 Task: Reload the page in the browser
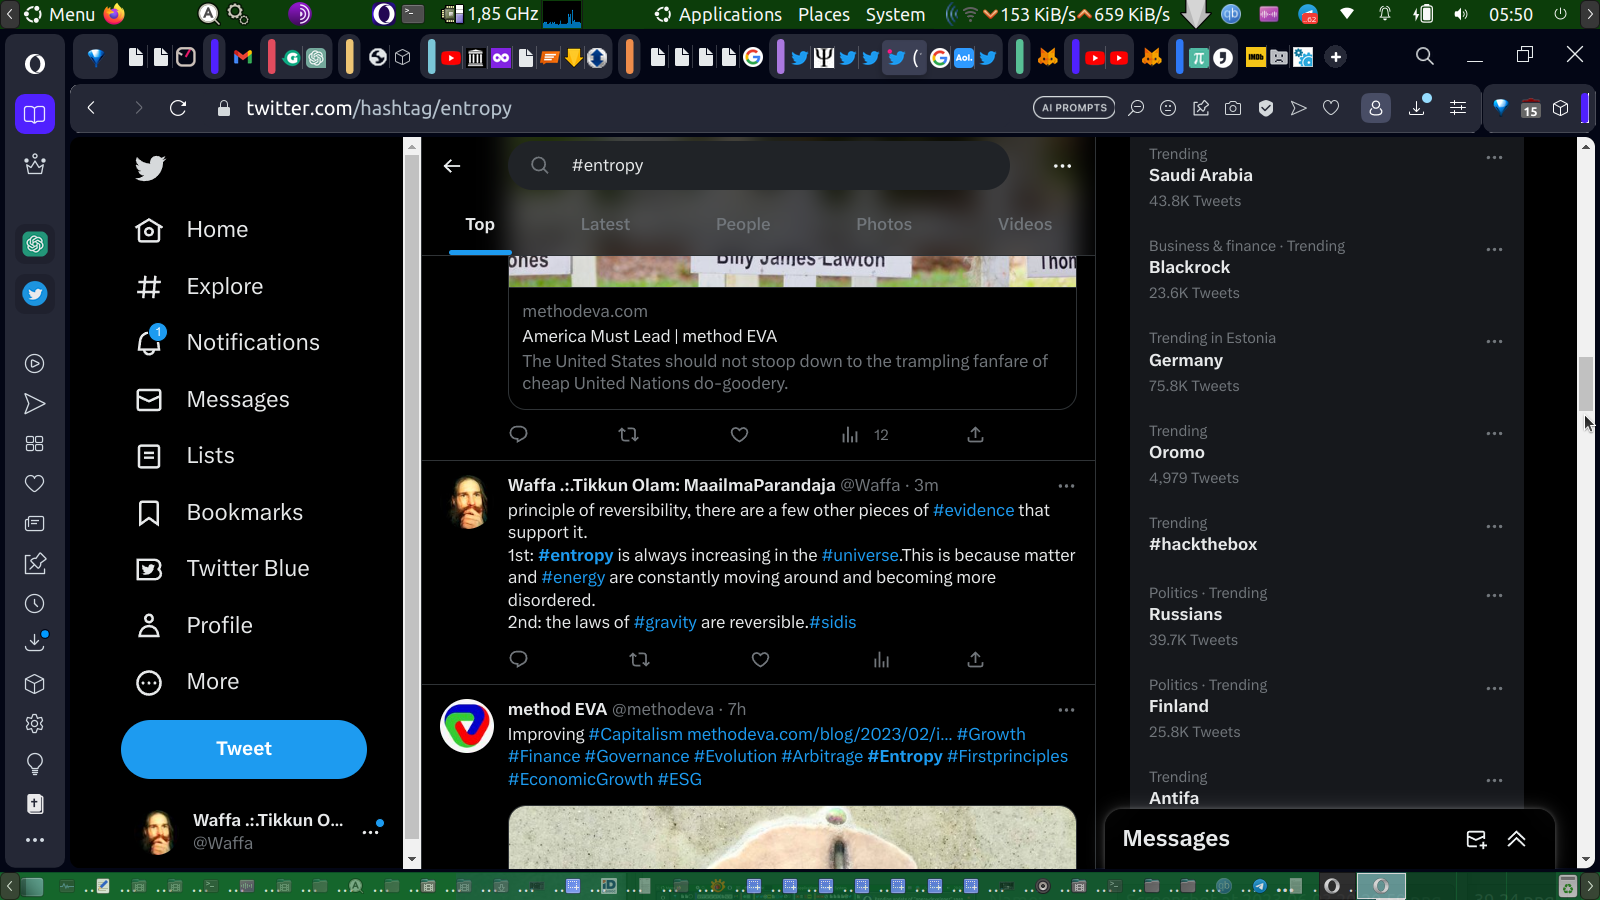point(178,108)
